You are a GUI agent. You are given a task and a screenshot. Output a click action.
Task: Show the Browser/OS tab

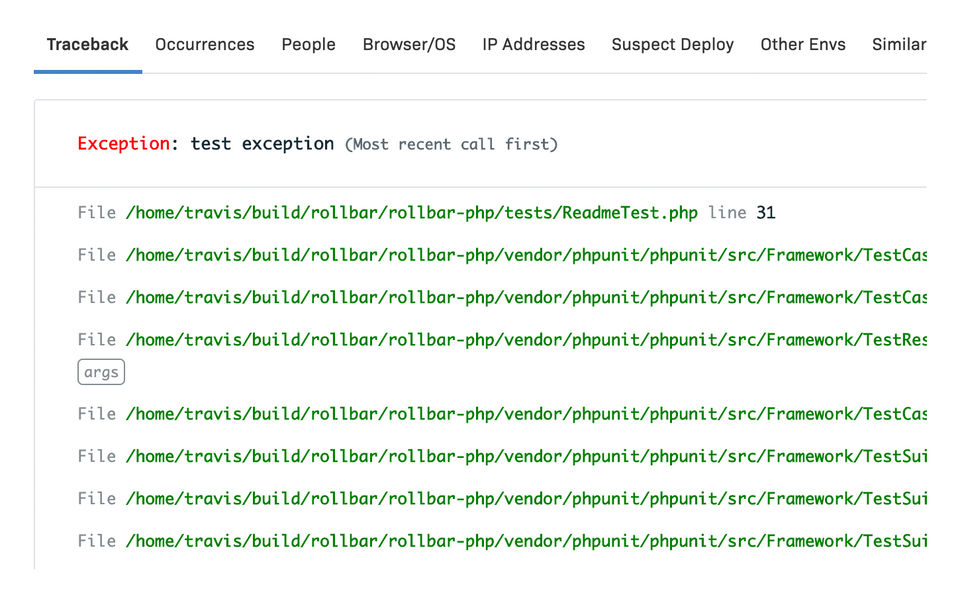coord(409,45)
